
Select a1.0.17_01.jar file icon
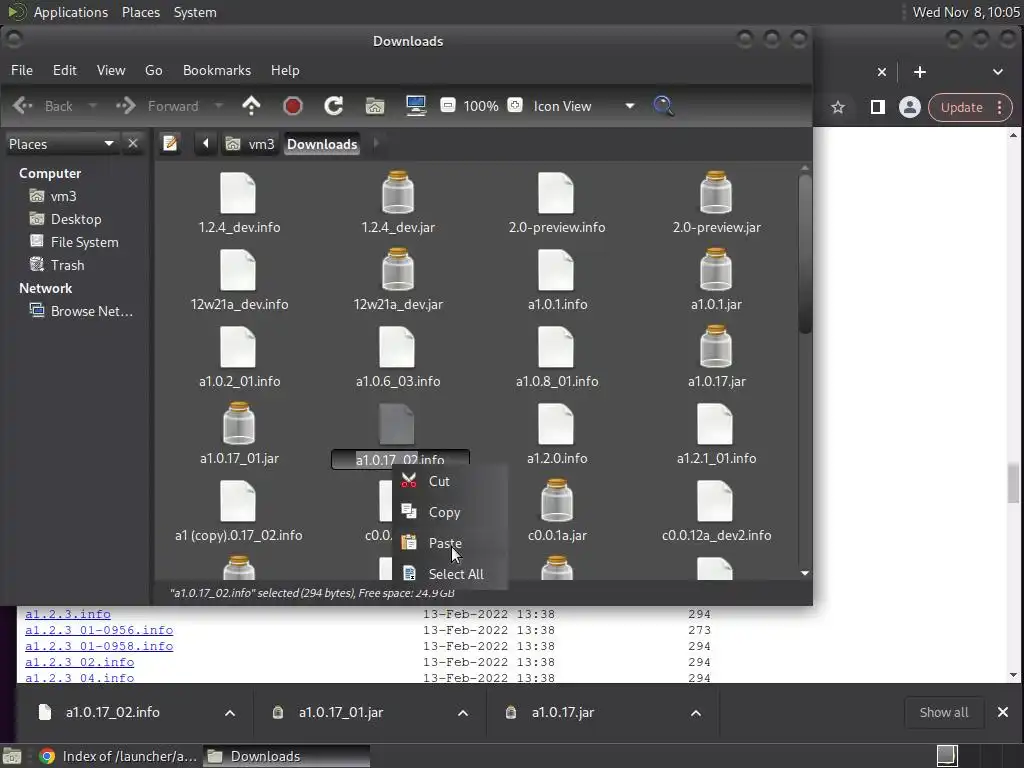(x=238, y=423)
